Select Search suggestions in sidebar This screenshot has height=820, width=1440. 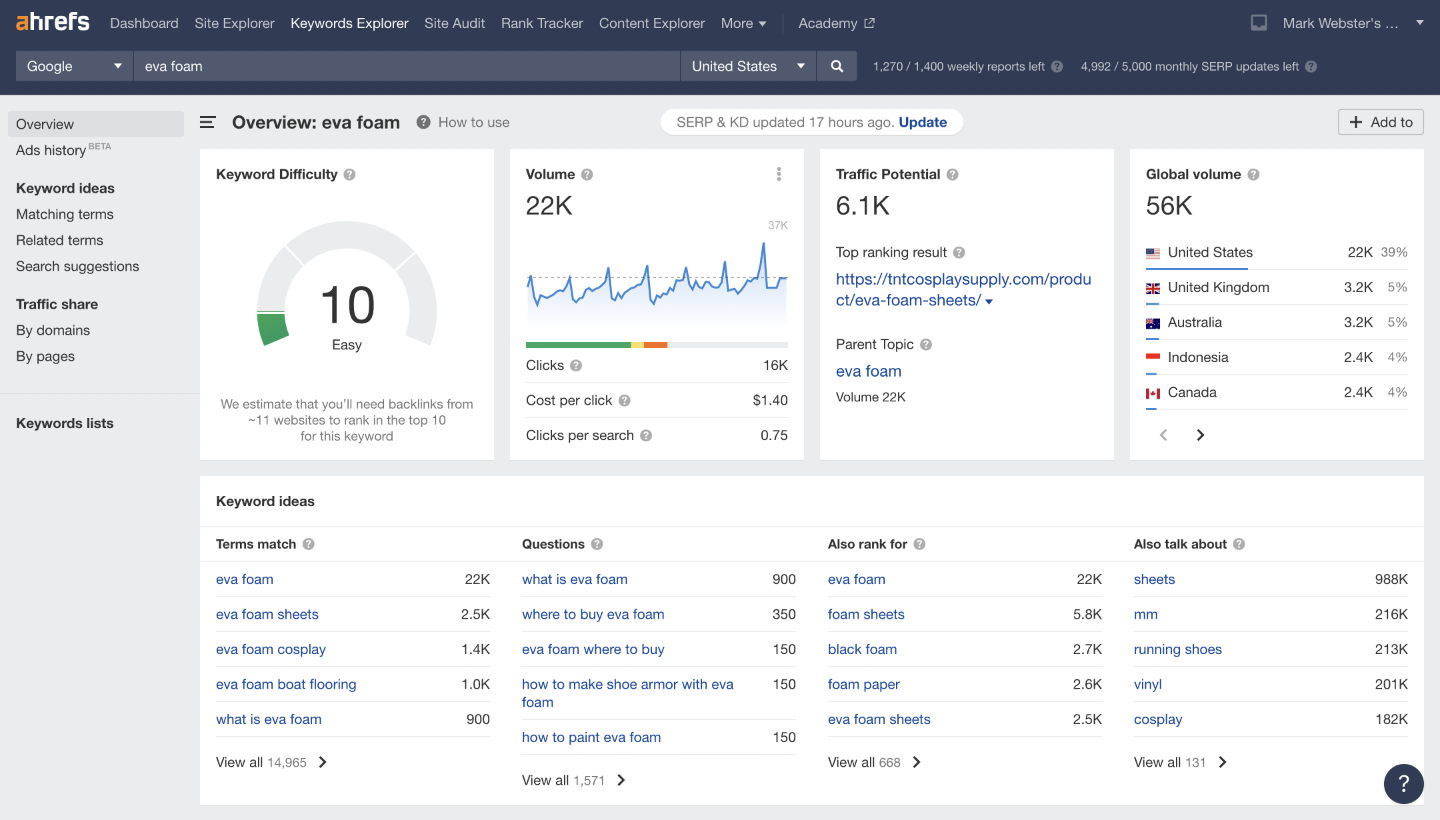coord(78,266)
